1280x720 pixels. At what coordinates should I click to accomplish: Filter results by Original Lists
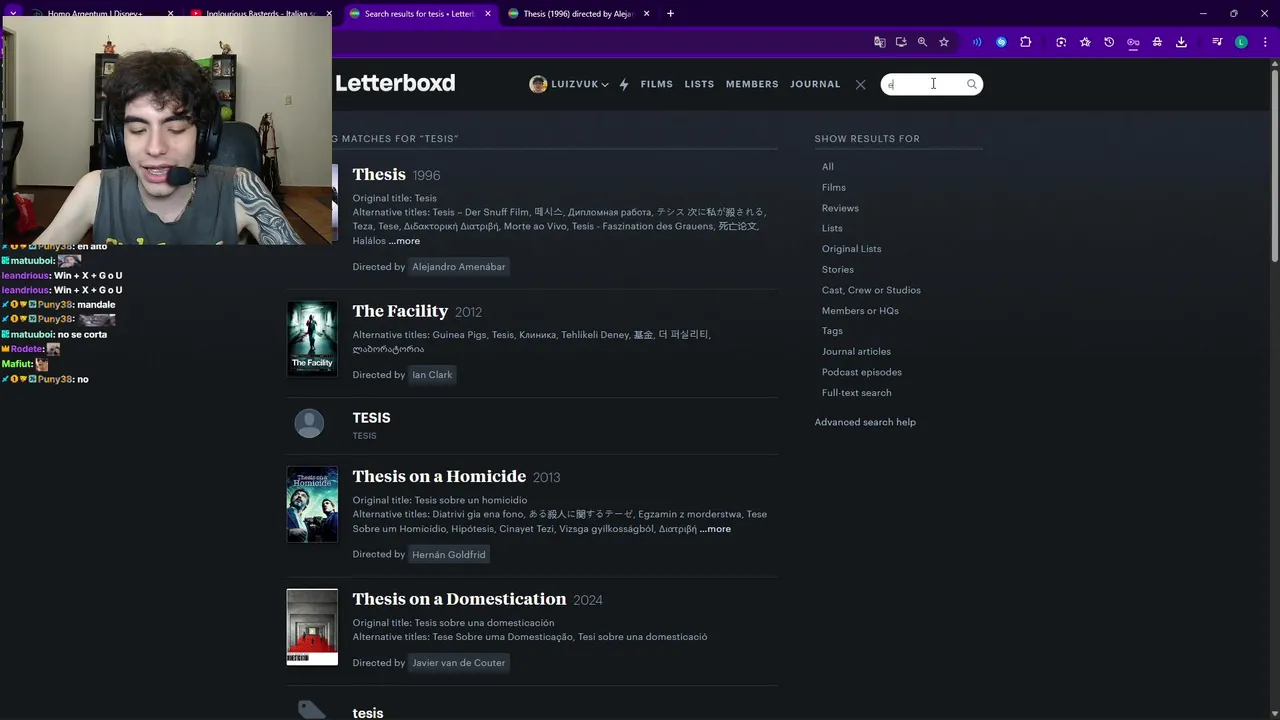tap(852, 249)
